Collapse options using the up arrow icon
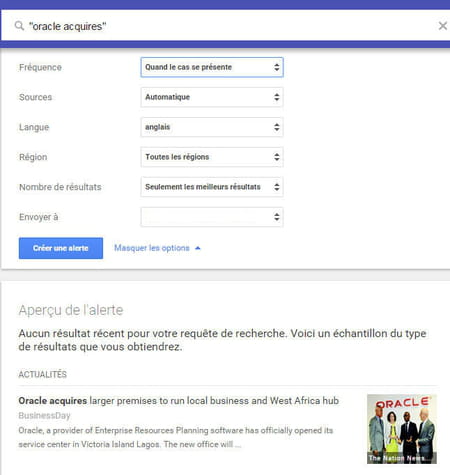 pos(198,248)
